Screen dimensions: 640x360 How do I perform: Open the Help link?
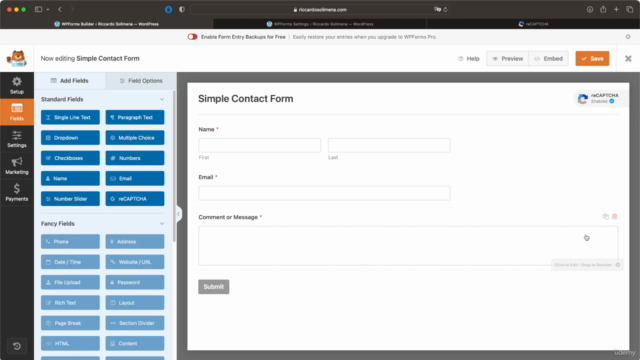pyautogui.click(x=469, y=59)
